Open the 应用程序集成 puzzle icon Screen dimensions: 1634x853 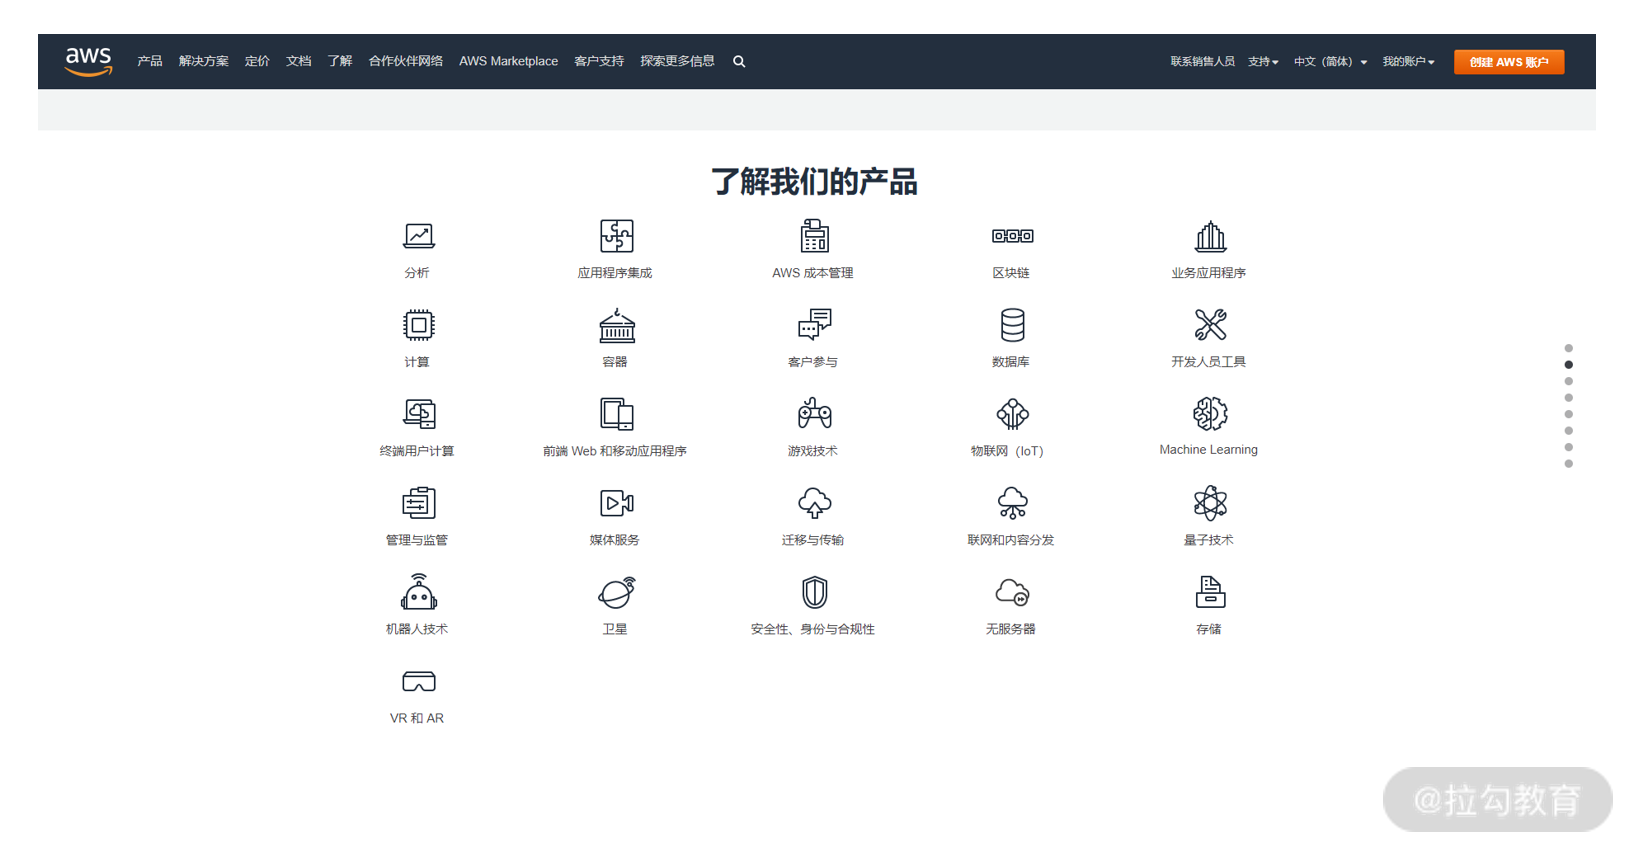click(x=616, y=236)
